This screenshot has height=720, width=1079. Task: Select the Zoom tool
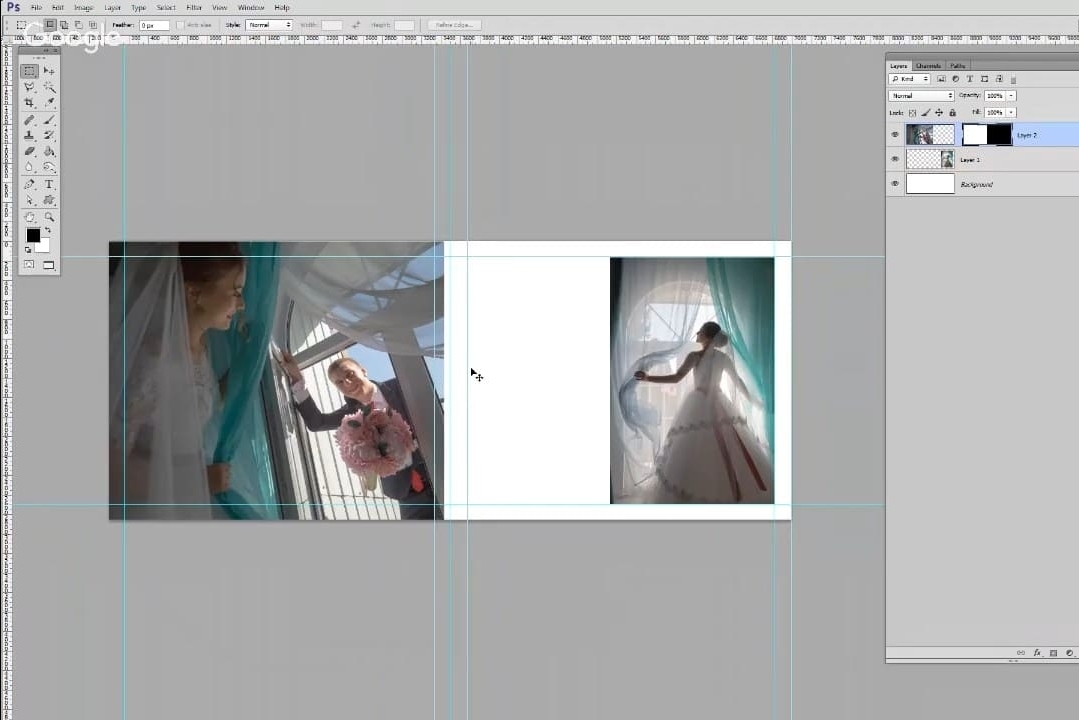click(x=49, y=216)
